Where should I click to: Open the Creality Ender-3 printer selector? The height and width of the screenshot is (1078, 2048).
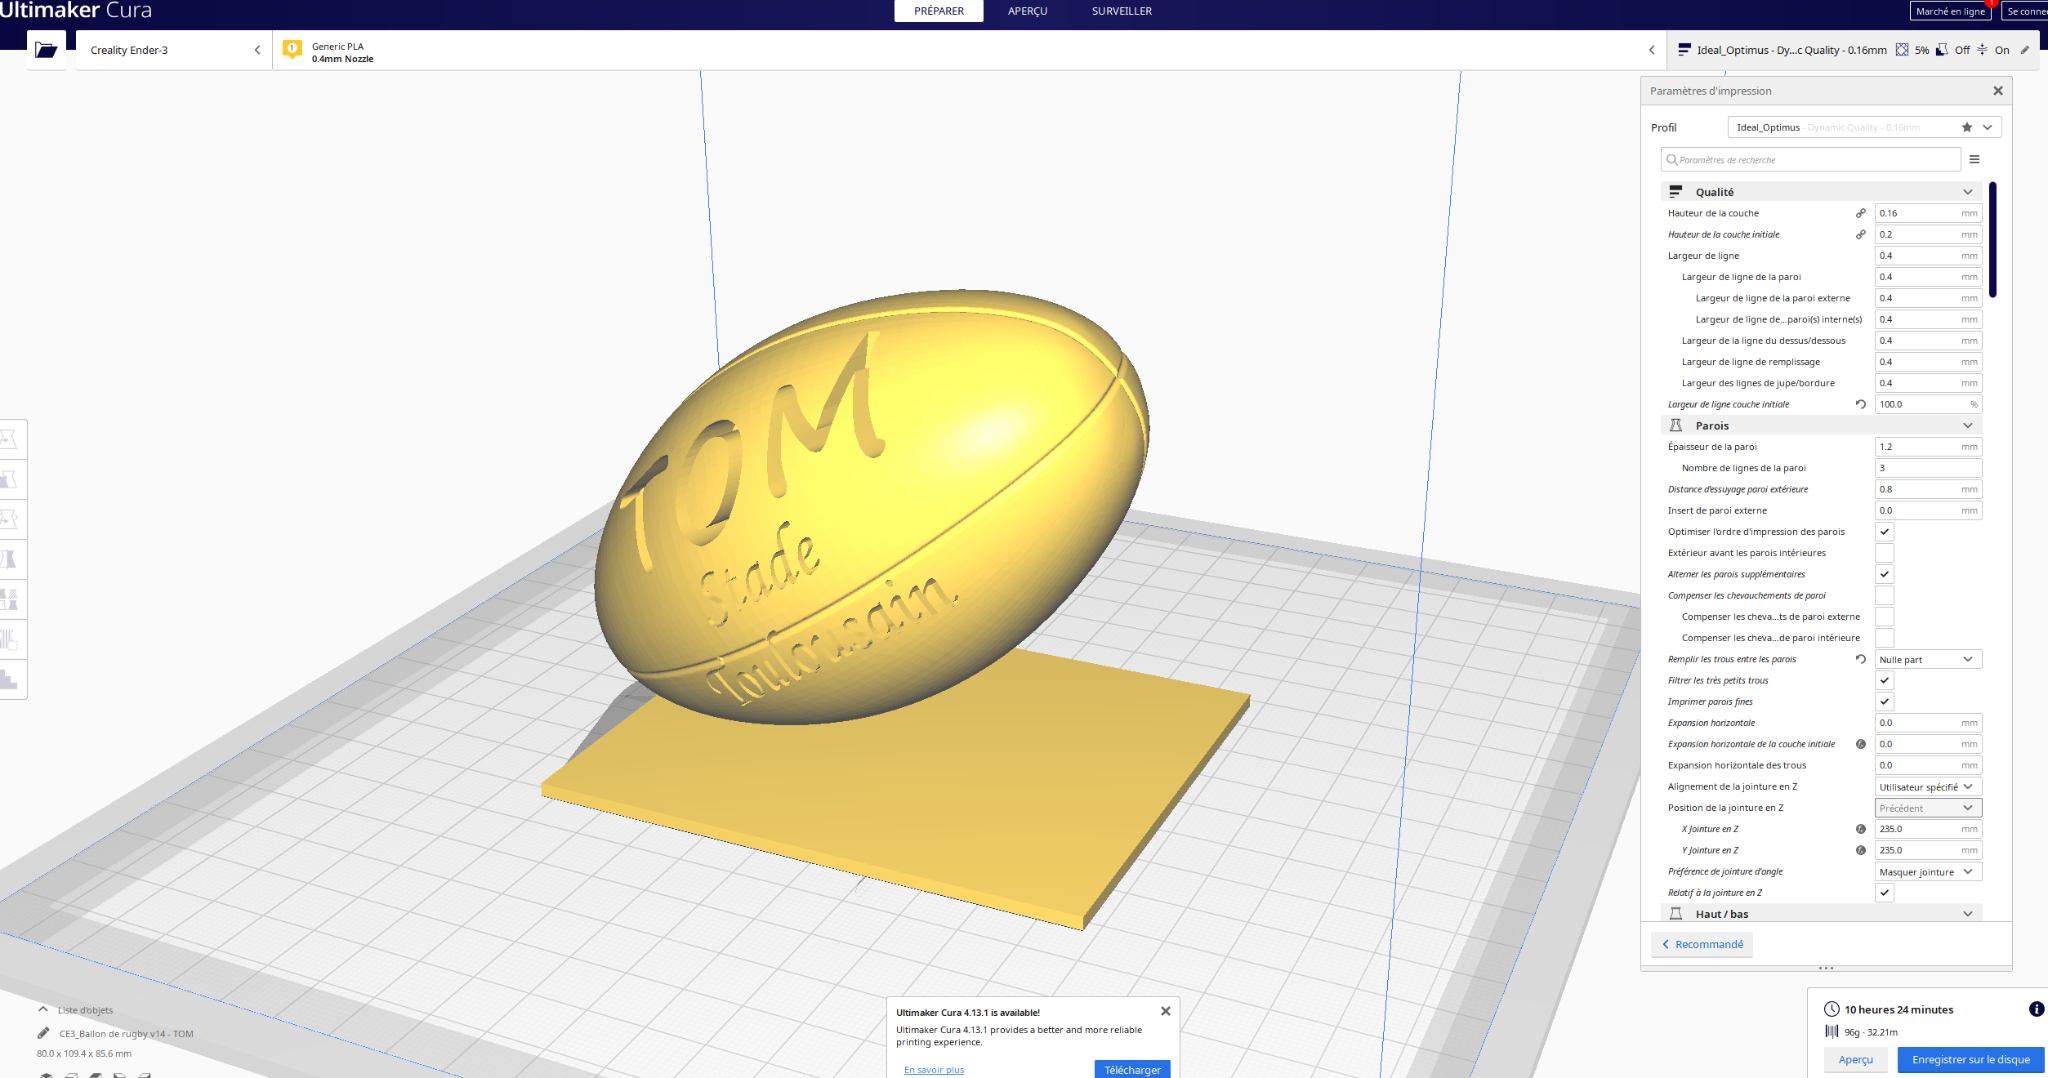174,50
